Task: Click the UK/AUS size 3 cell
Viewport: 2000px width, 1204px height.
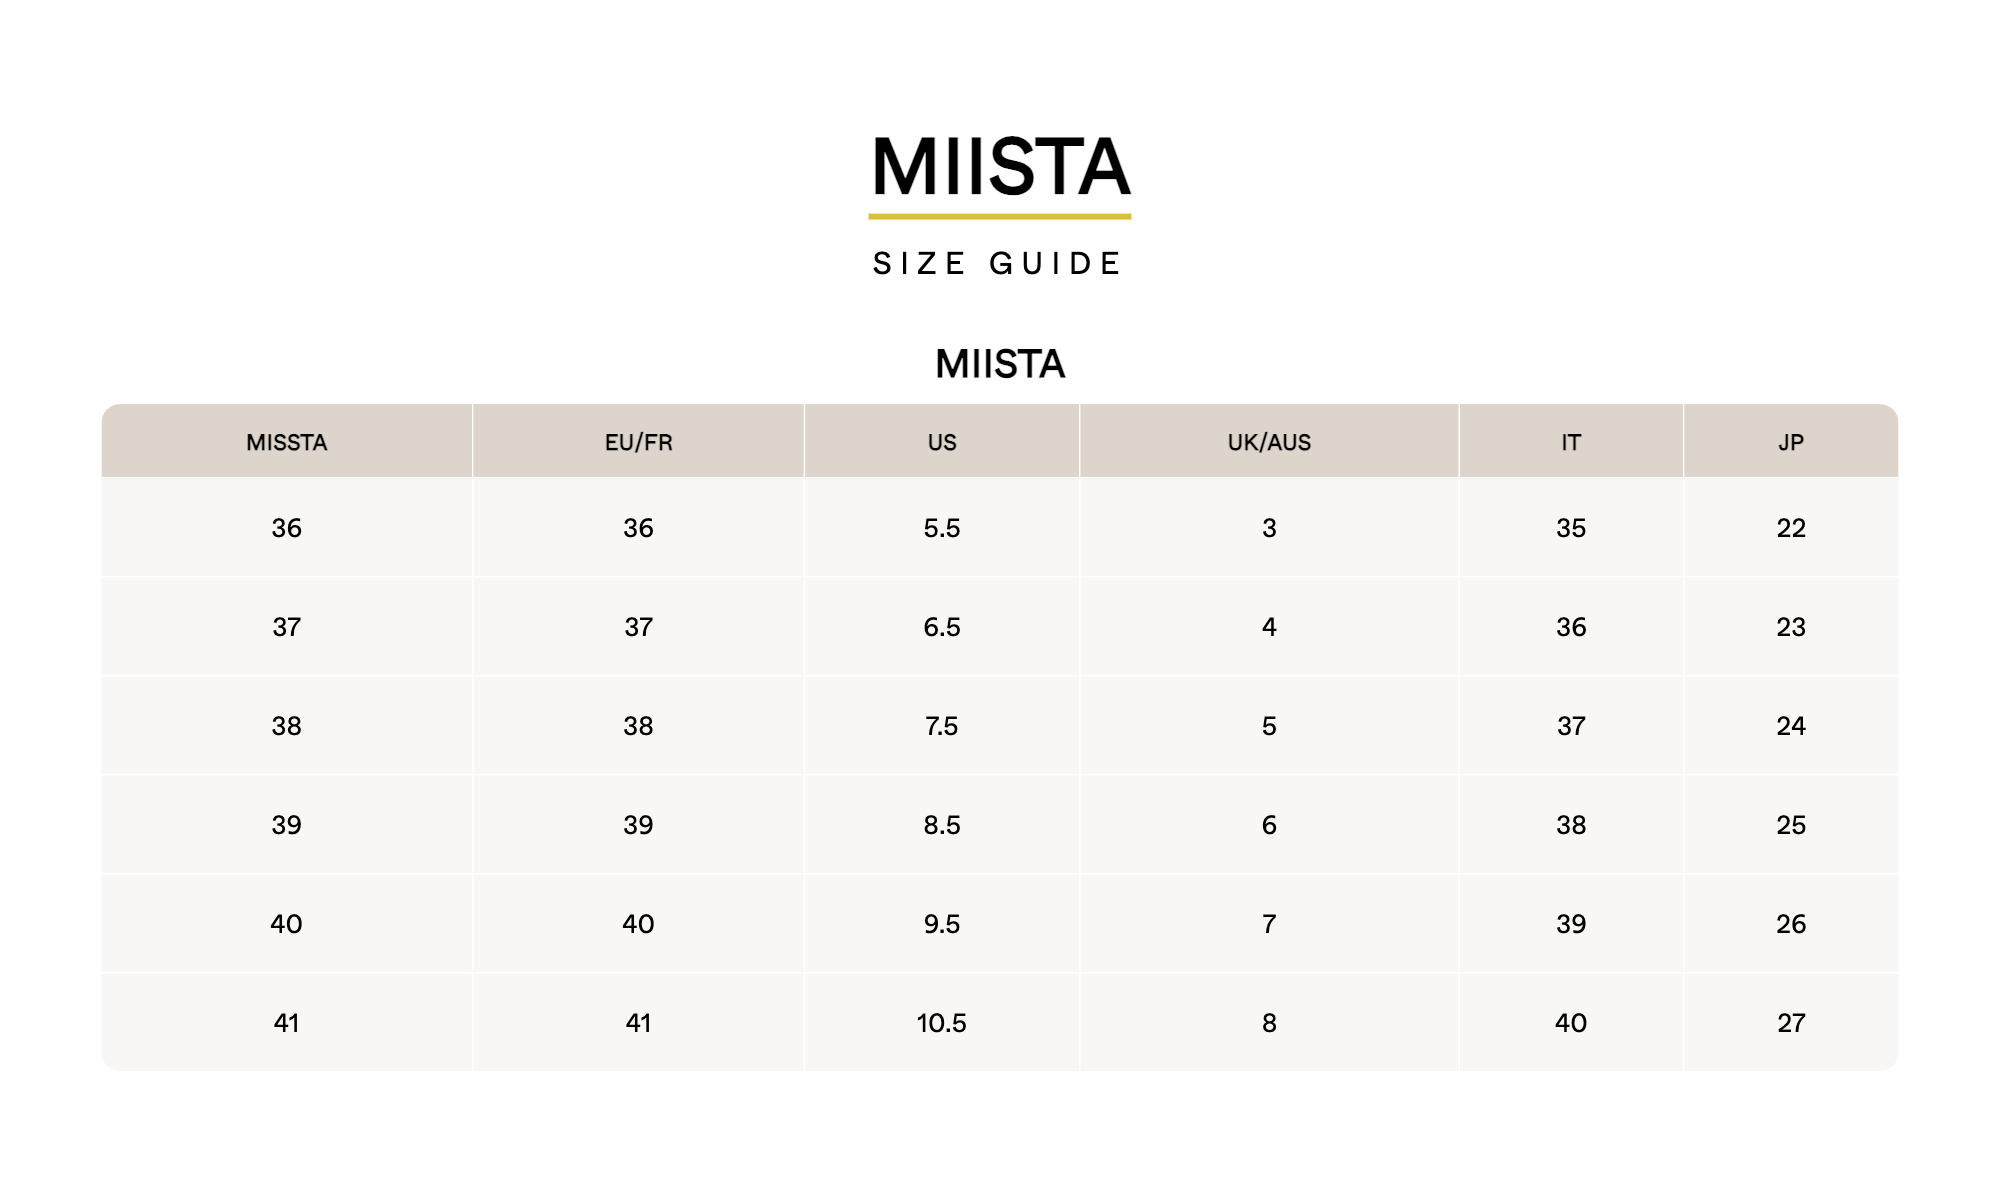Action: point(1269,528)
